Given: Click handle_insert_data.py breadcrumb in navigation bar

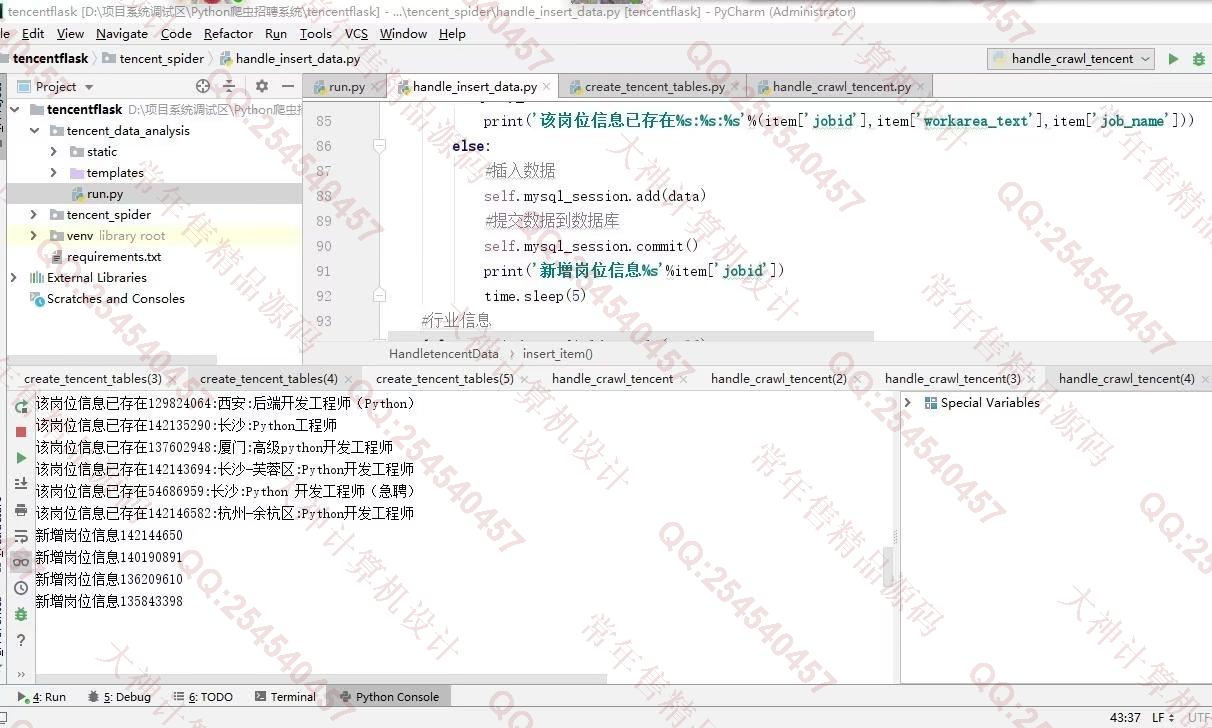Looking at the screenshot, I should point(290,59).
